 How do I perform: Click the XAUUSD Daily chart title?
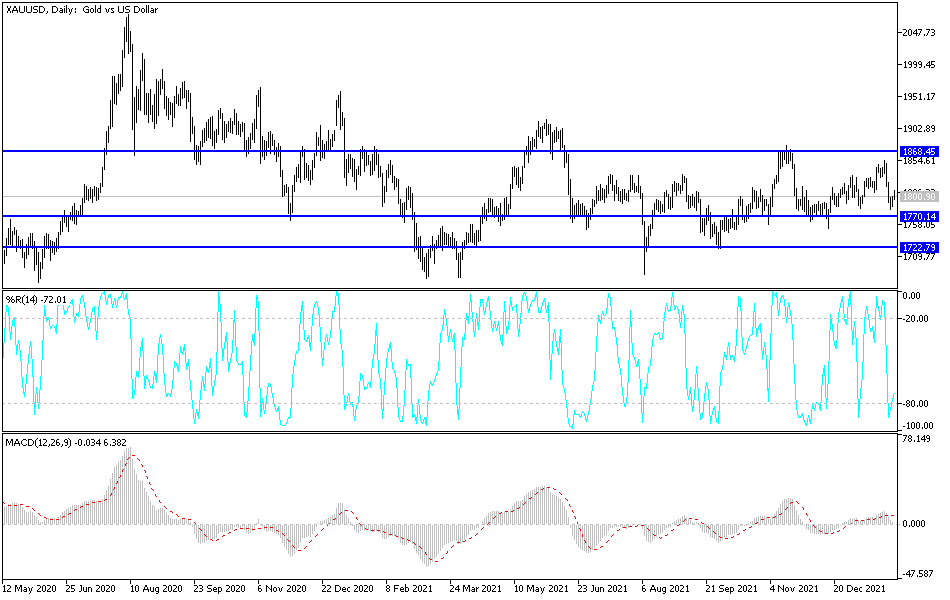click(x=82, y=10)
